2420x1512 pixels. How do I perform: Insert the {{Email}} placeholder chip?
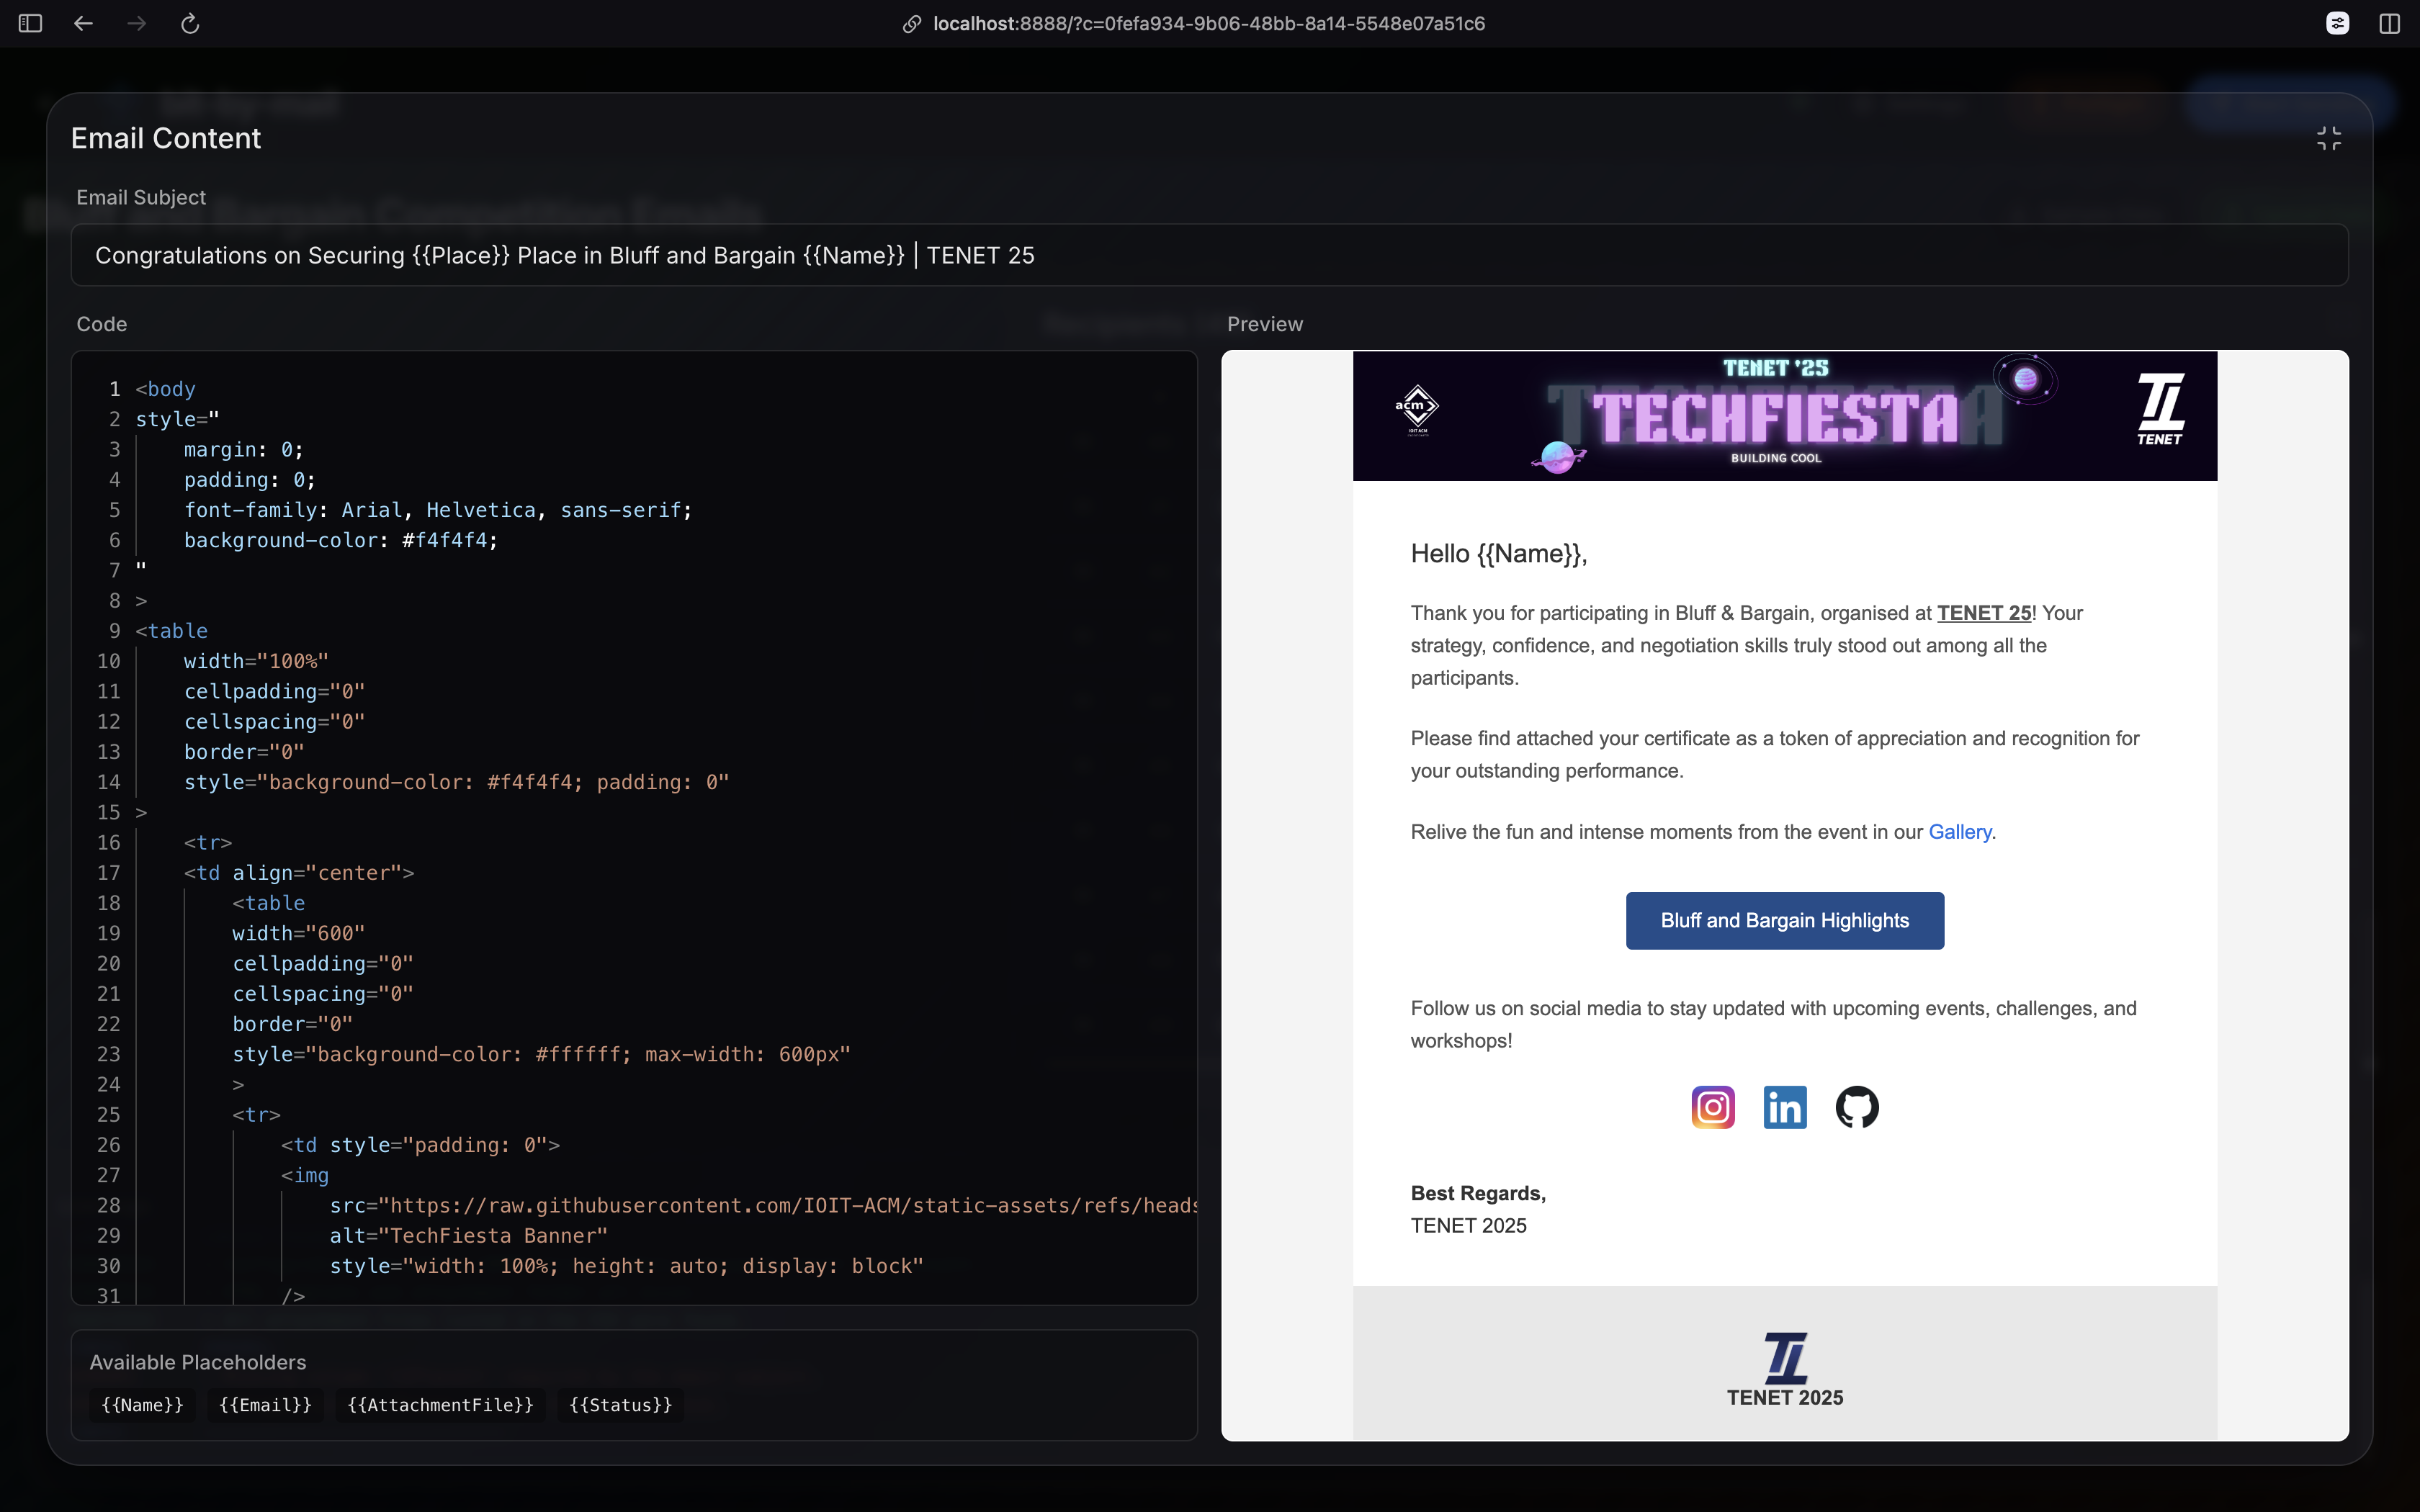(x=264, y=1404)
